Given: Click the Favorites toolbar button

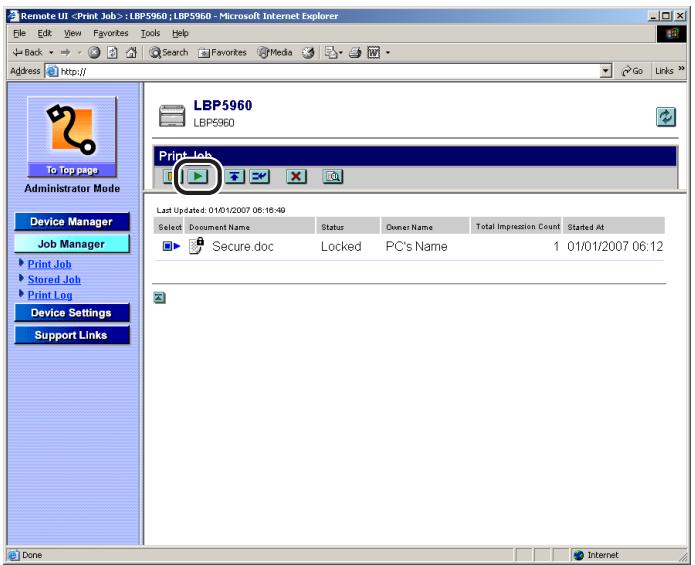Looking at the screenshot, I should 222,52.
